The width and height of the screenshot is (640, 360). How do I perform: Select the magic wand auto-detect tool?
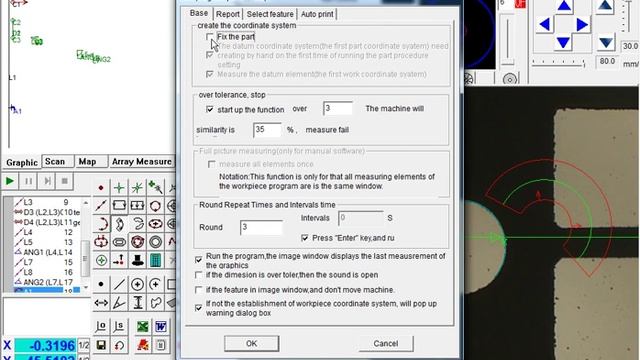(155, 188)
